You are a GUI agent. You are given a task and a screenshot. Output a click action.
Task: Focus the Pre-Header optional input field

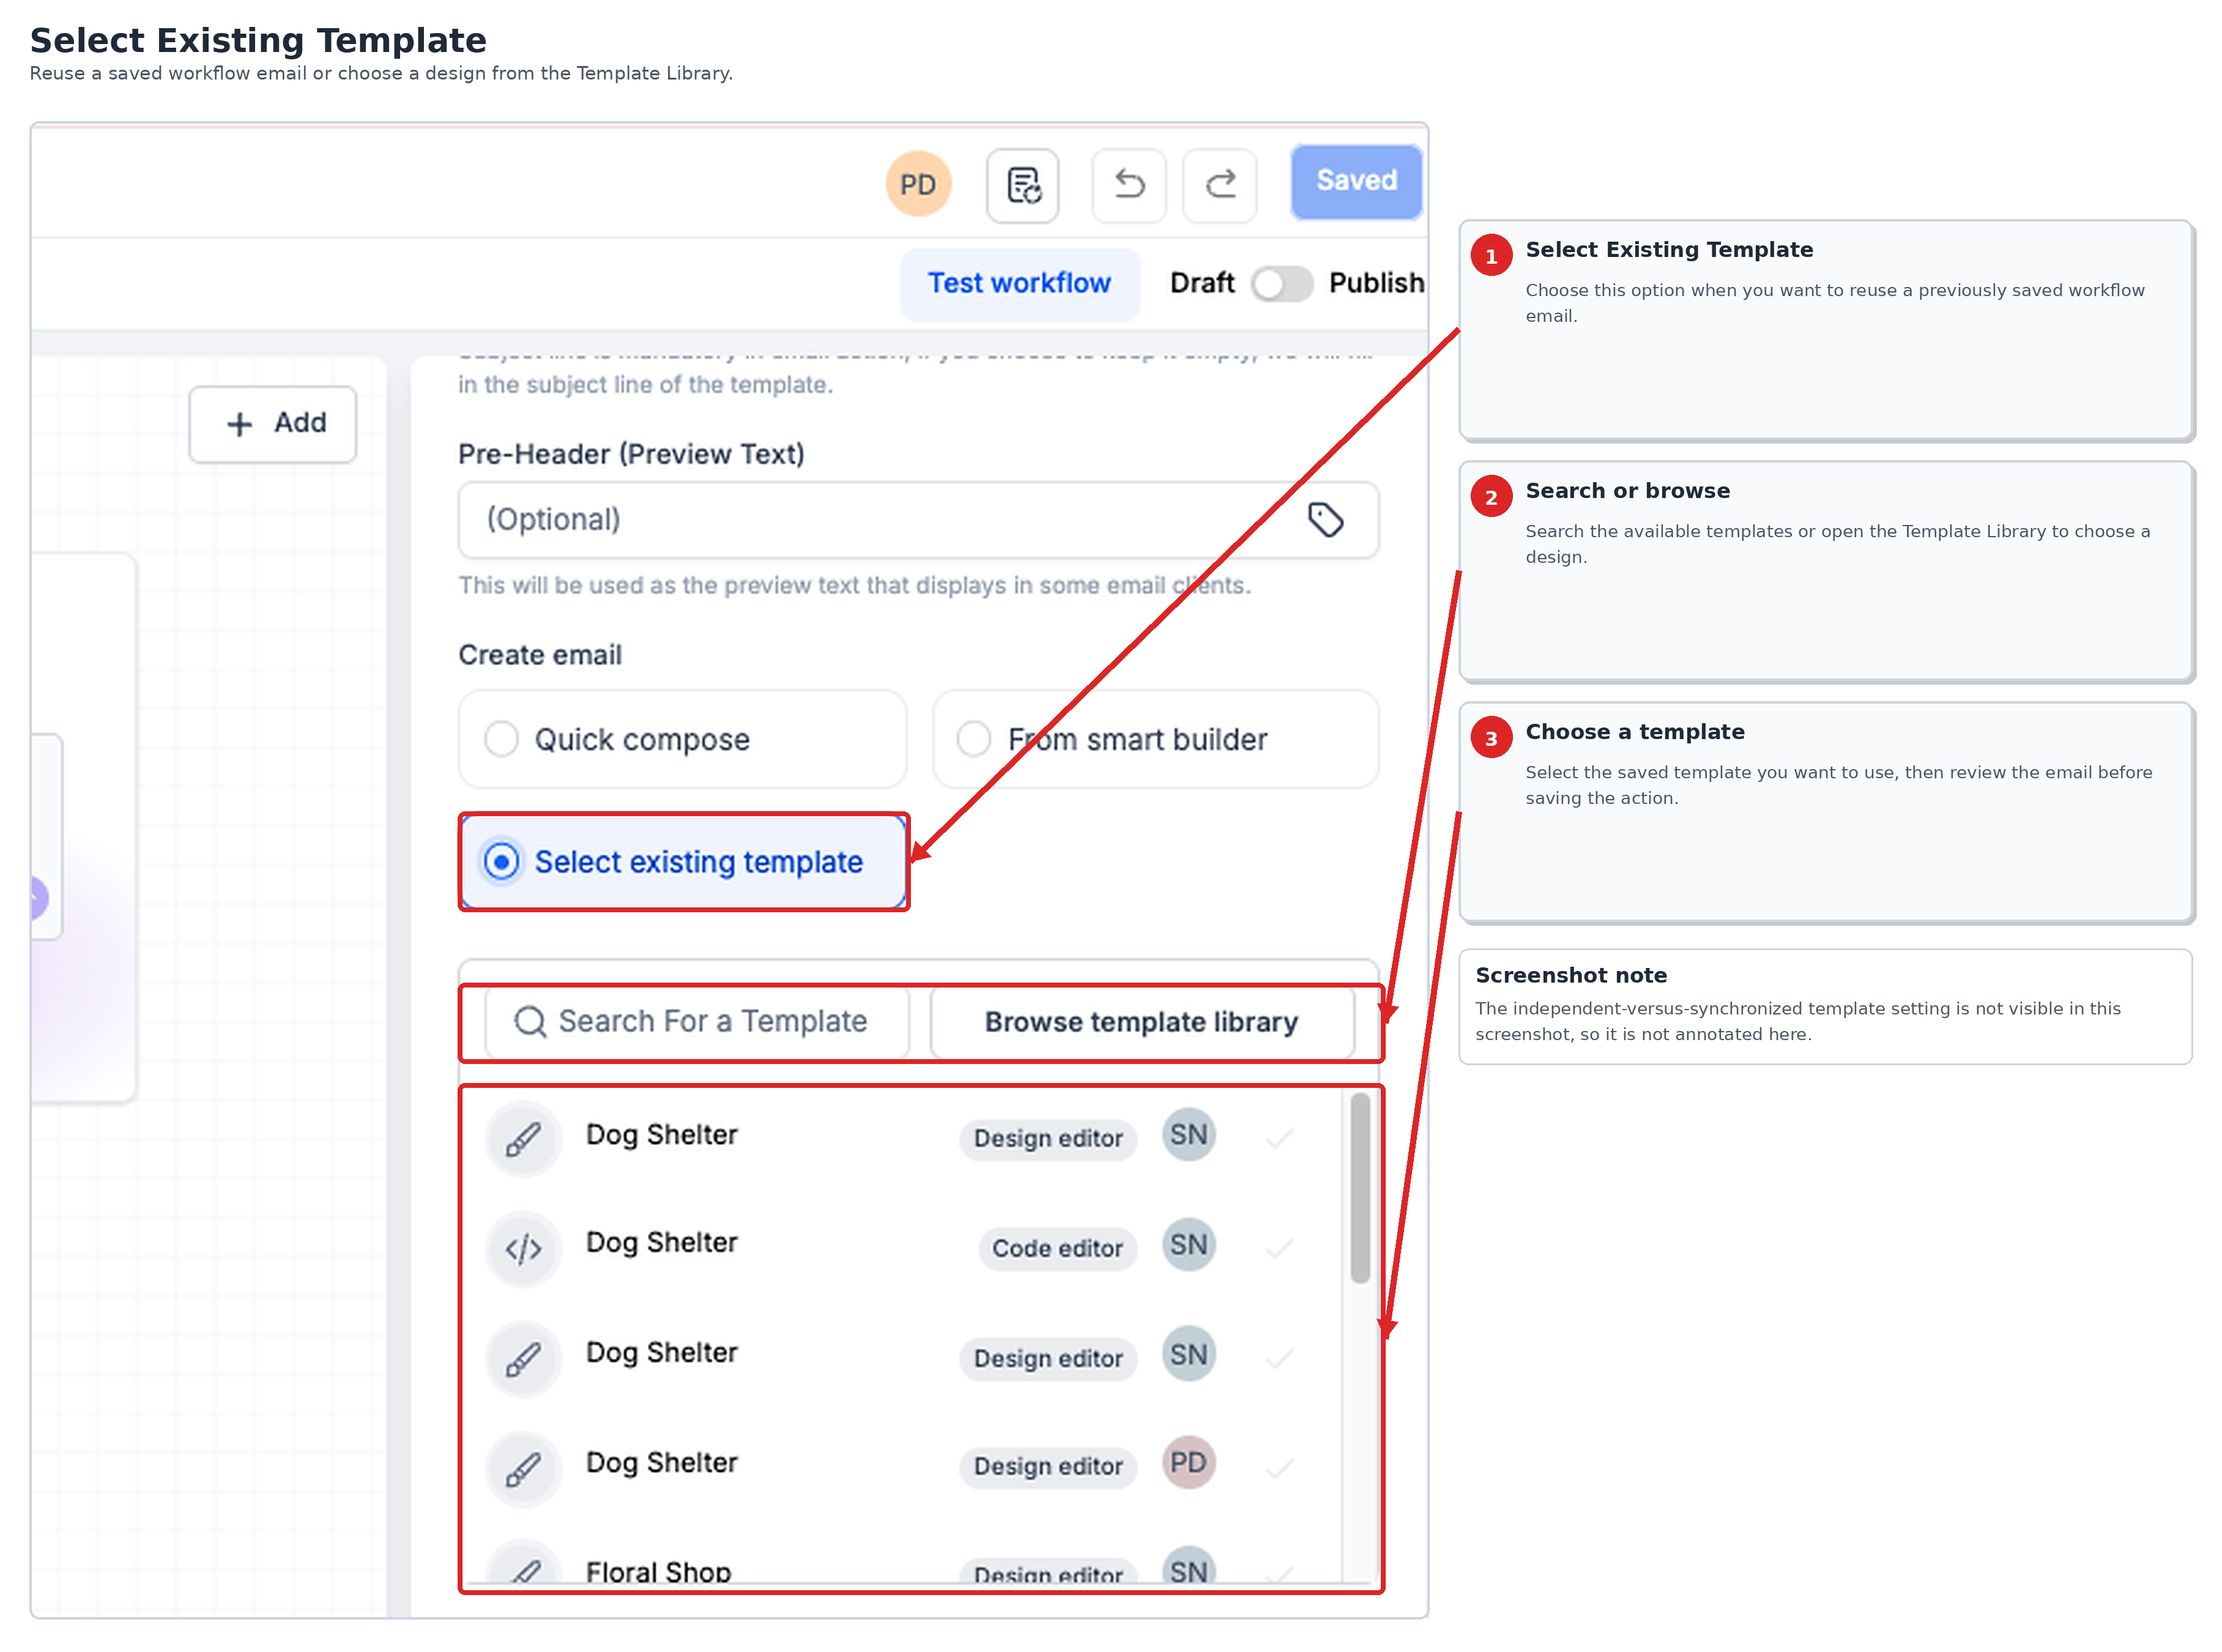[918, 520]
